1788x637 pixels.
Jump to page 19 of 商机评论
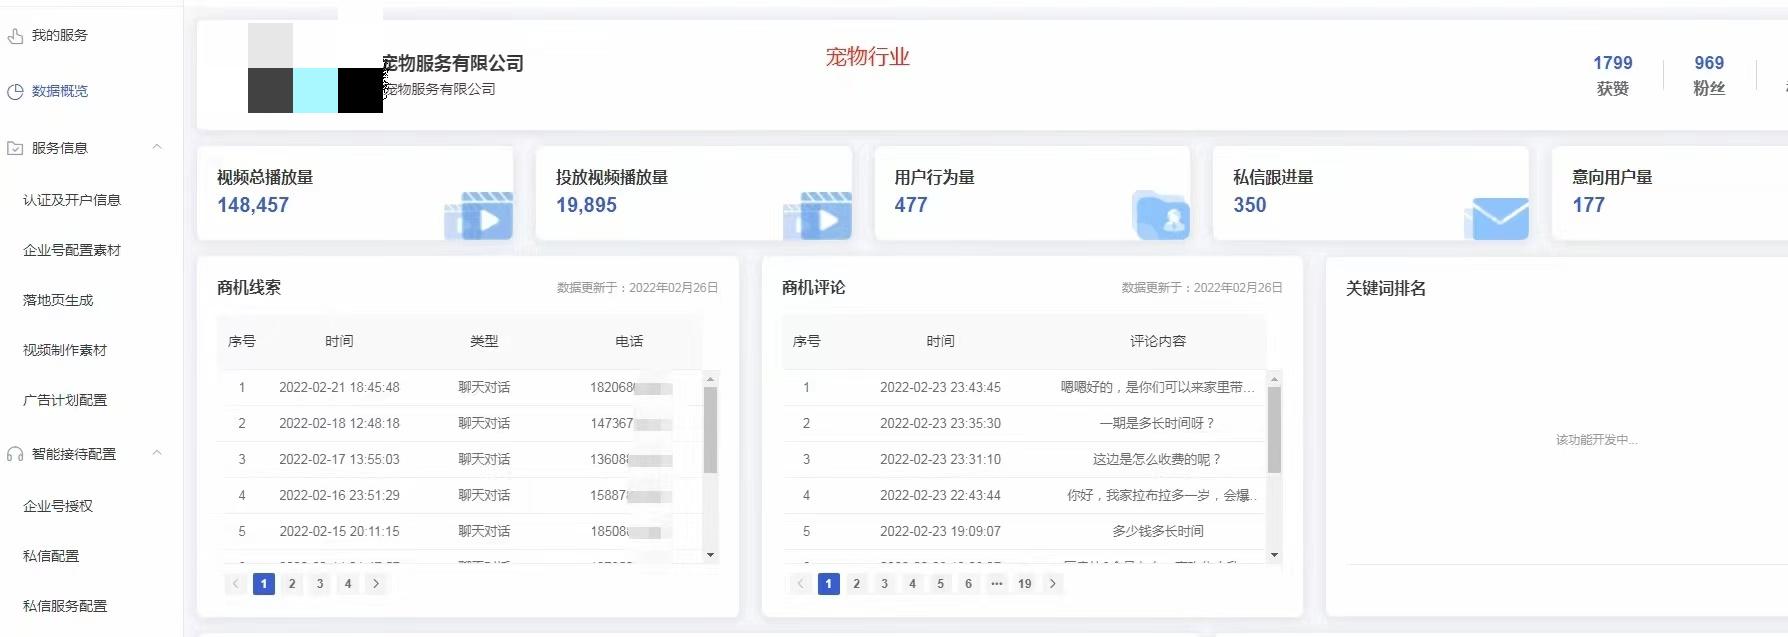(x=1024, y=584)
